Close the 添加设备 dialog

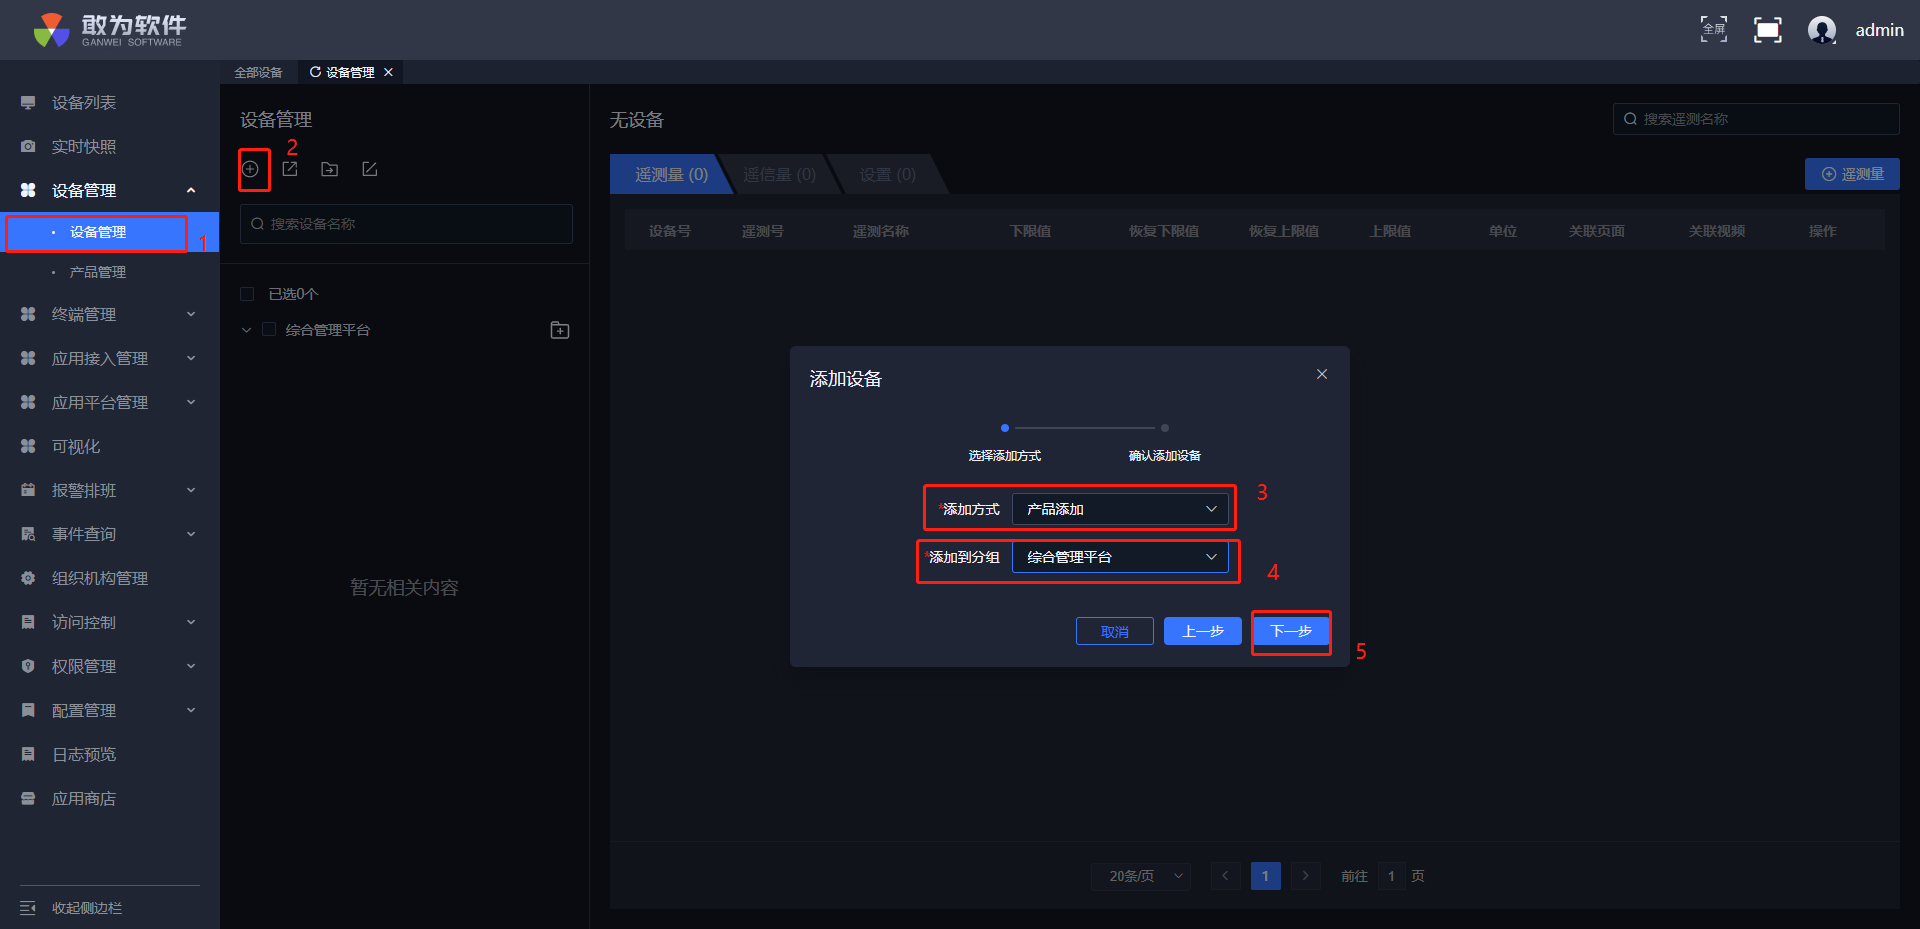click(x=1322, y=374)
